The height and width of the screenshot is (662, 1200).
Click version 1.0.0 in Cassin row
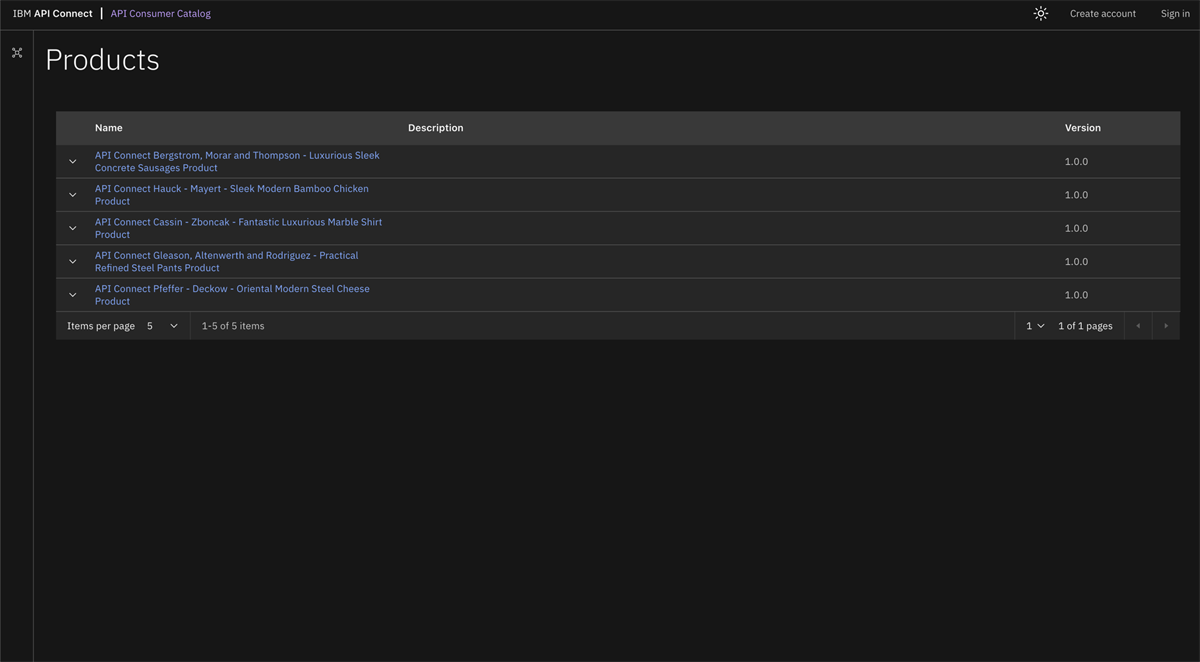click(x=1076, y=228)
